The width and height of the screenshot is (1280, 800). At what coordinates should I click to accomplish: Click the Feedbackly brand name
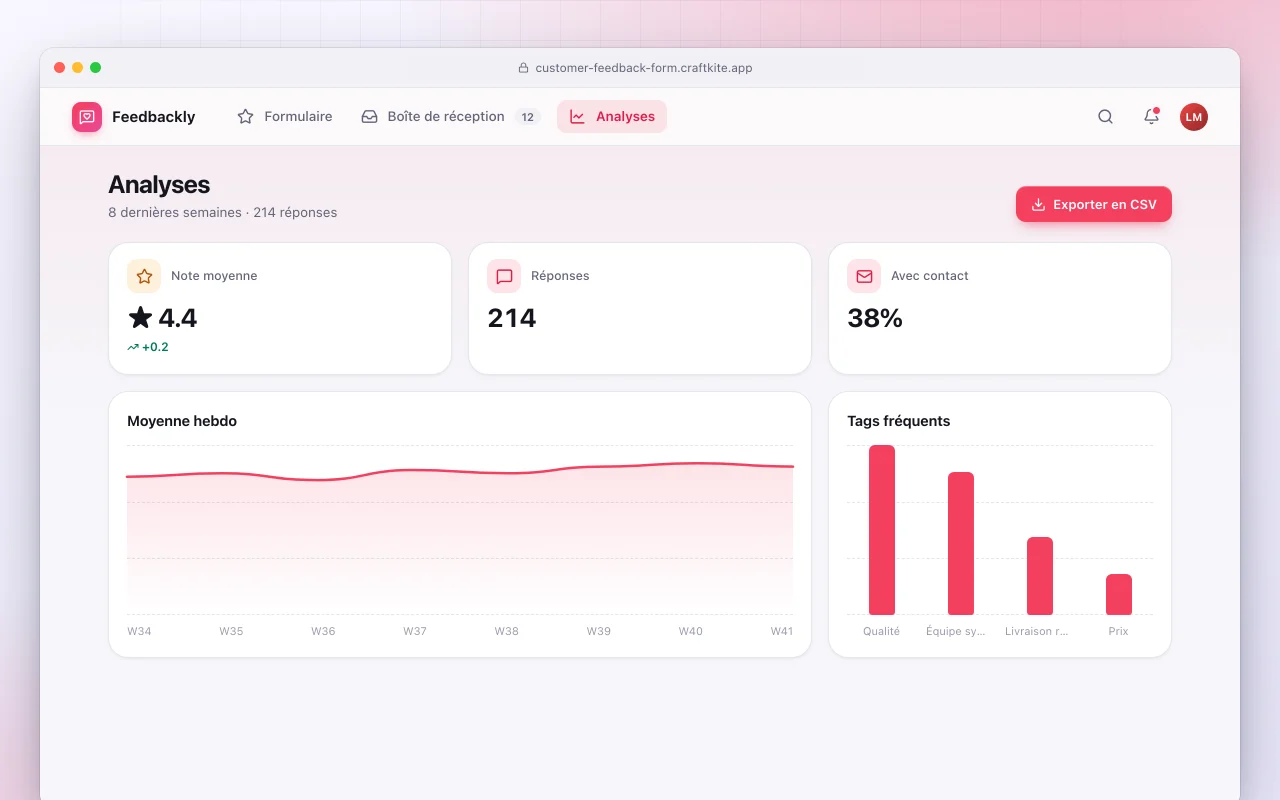tap(154, 117)
